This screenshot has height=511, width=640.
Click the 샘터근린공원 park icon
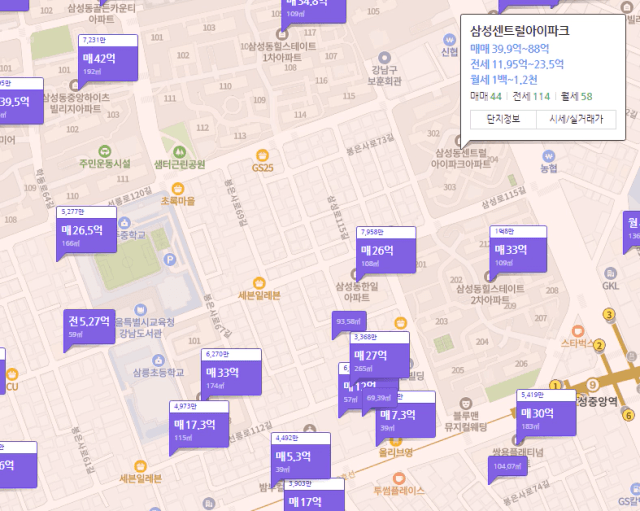[x=180, y=152]
